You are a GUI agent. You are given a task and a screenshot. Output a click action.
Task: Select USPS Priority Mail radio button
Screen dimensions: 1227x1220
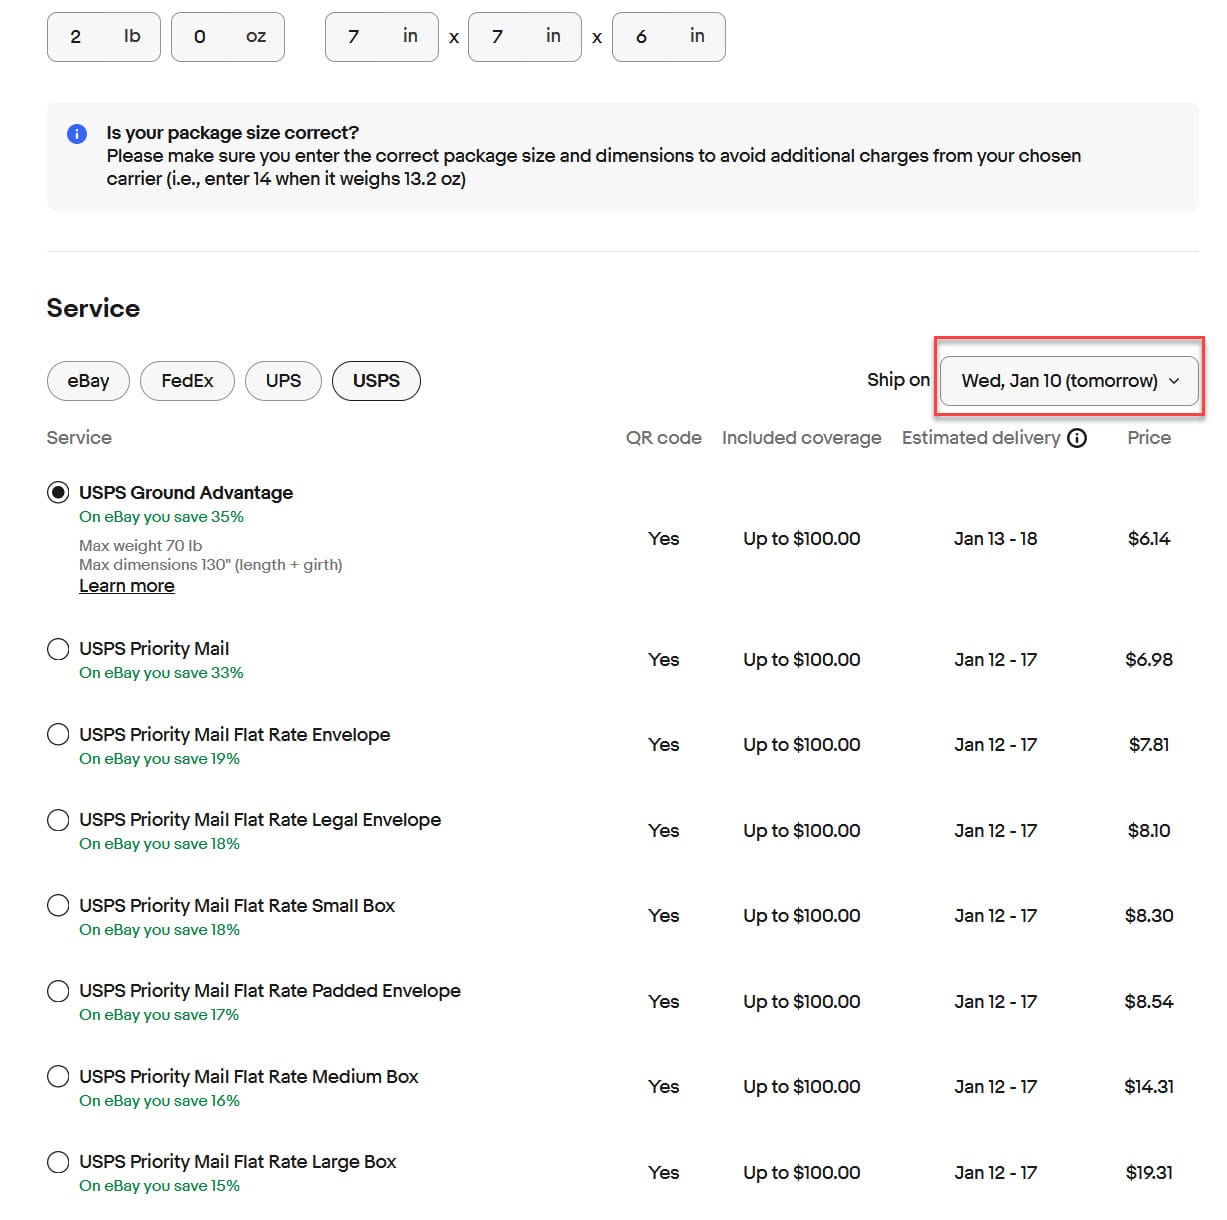[x=58, y=648]
